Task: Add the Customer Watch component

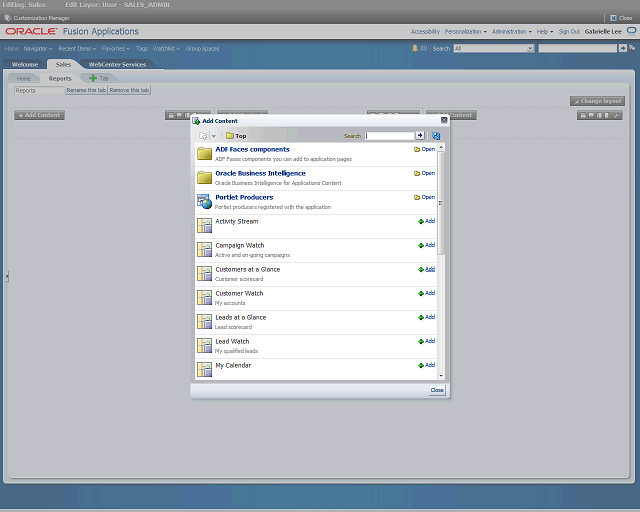Action: coord(427,293)
